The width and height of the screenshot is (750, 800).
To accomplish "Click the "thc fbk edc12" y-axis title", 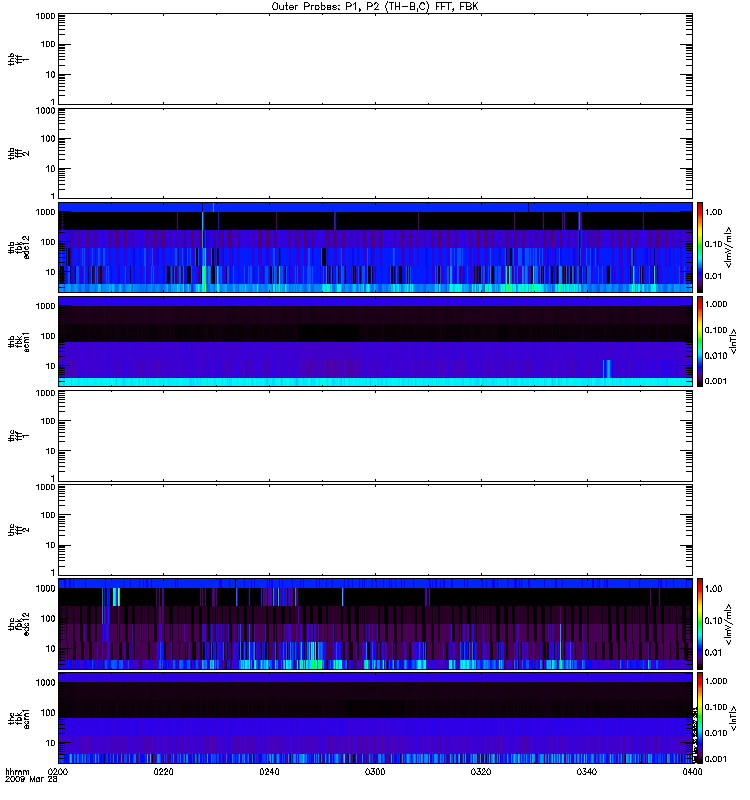I will [19, 624].
